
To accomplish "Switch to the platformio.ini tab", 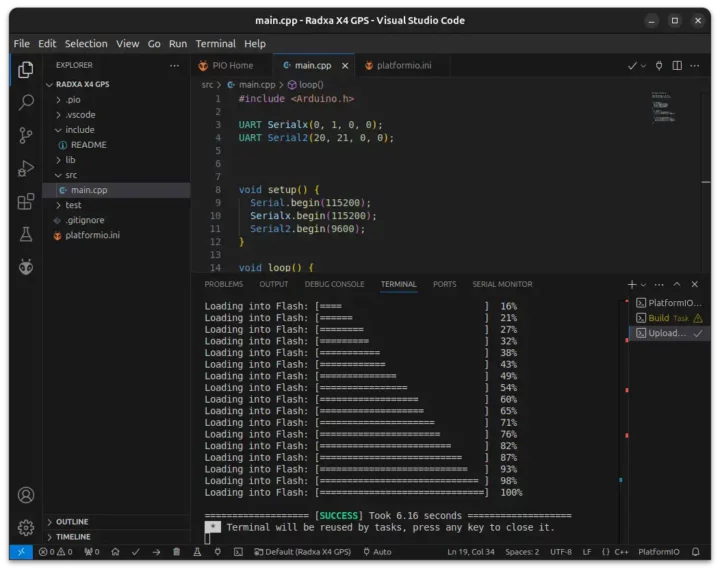I will click(x=404, y=66).
